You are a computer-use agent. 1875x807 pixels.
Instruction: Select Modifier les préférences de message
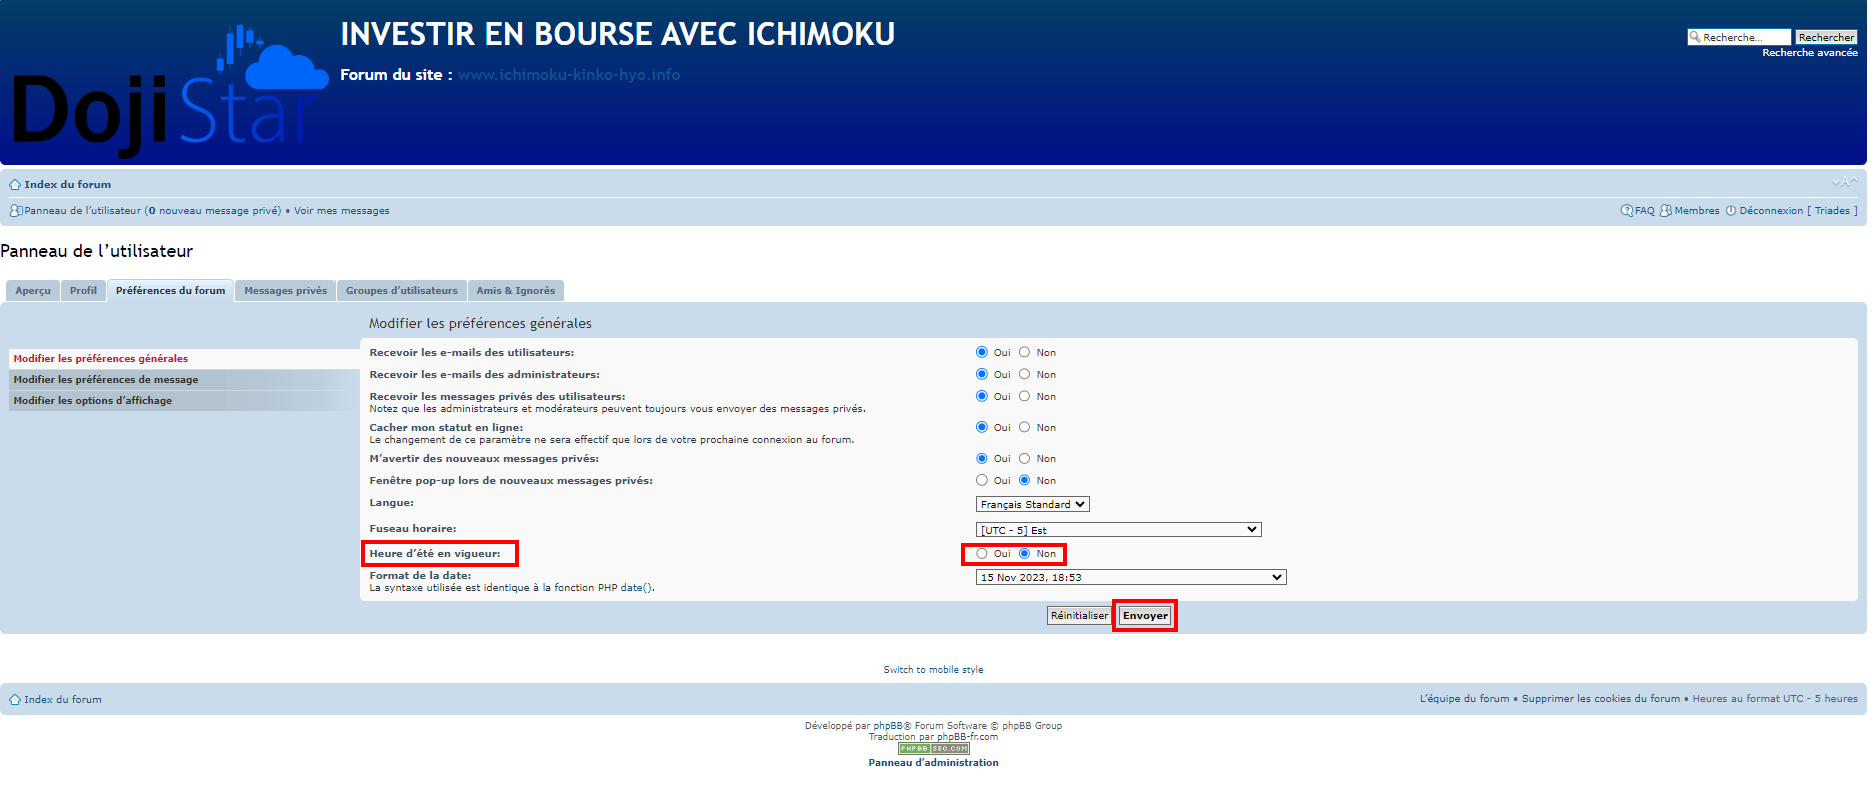[184, 380]
